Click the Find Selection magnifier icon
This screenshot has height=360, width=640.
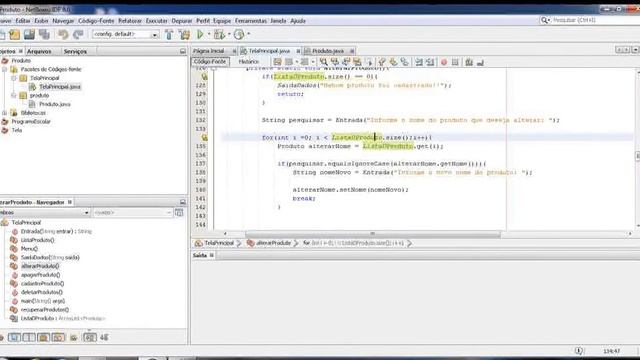click(323, 62)
